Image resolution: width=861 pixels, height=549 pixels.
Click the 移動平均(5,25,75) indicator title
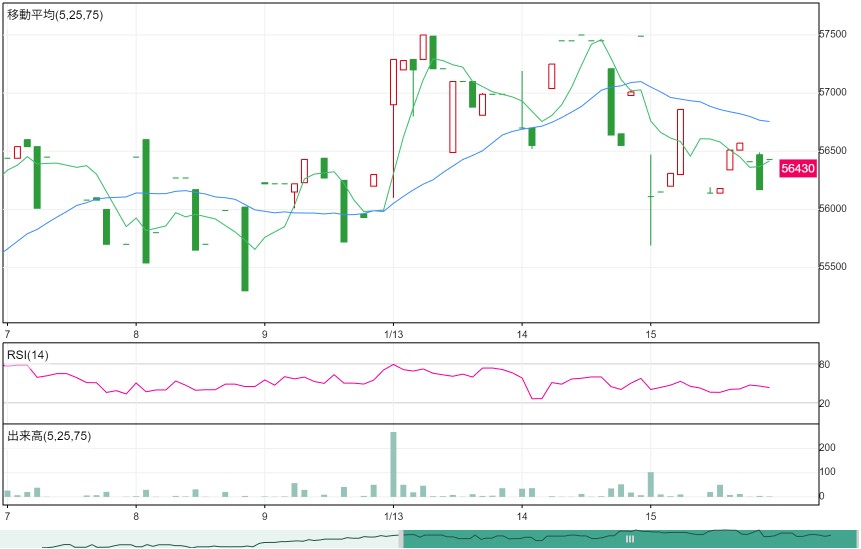coord(55,15)
